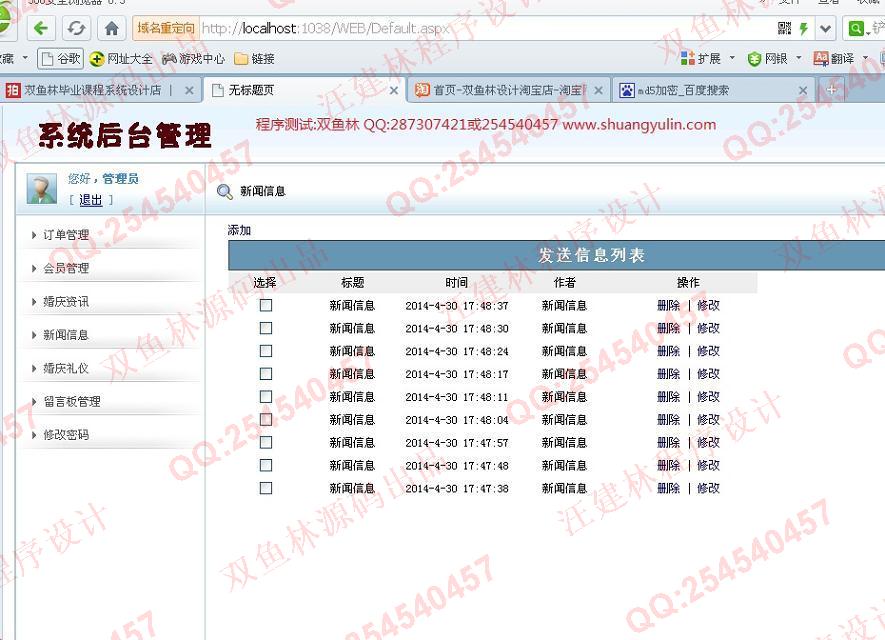Check the row dated 17:47:57
The width and height of the screenshot is (885, 640).
tap(266, 442)
